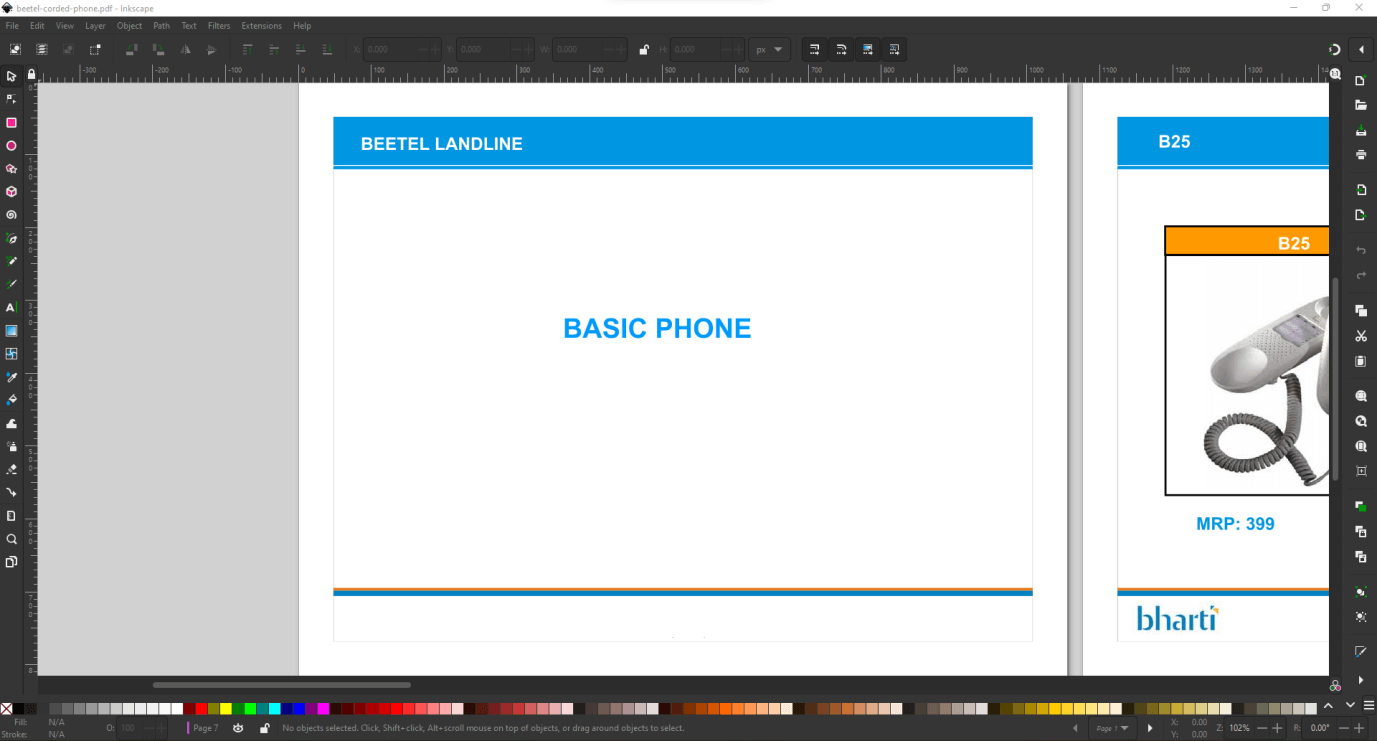Select the Text tool
Screen dimensions: 1377x741
[x=11, y=308]
